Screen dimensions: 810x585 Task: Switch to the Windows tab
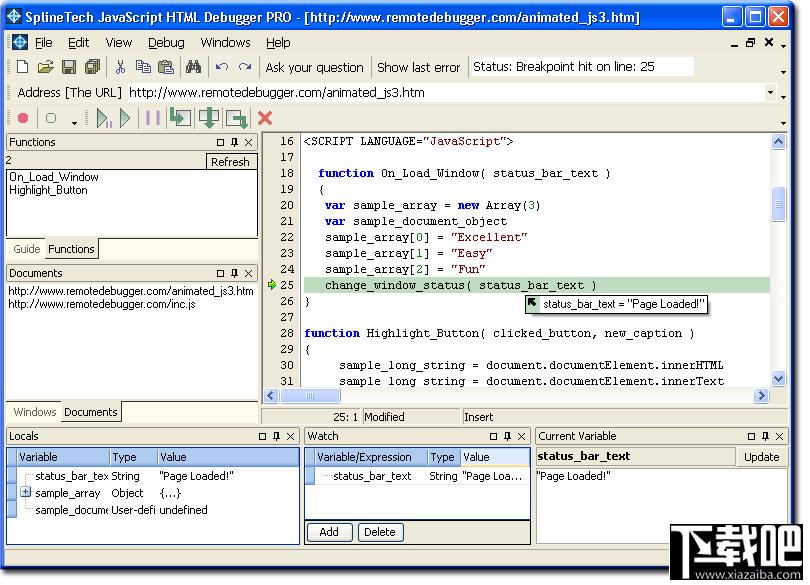coord(35,412)
